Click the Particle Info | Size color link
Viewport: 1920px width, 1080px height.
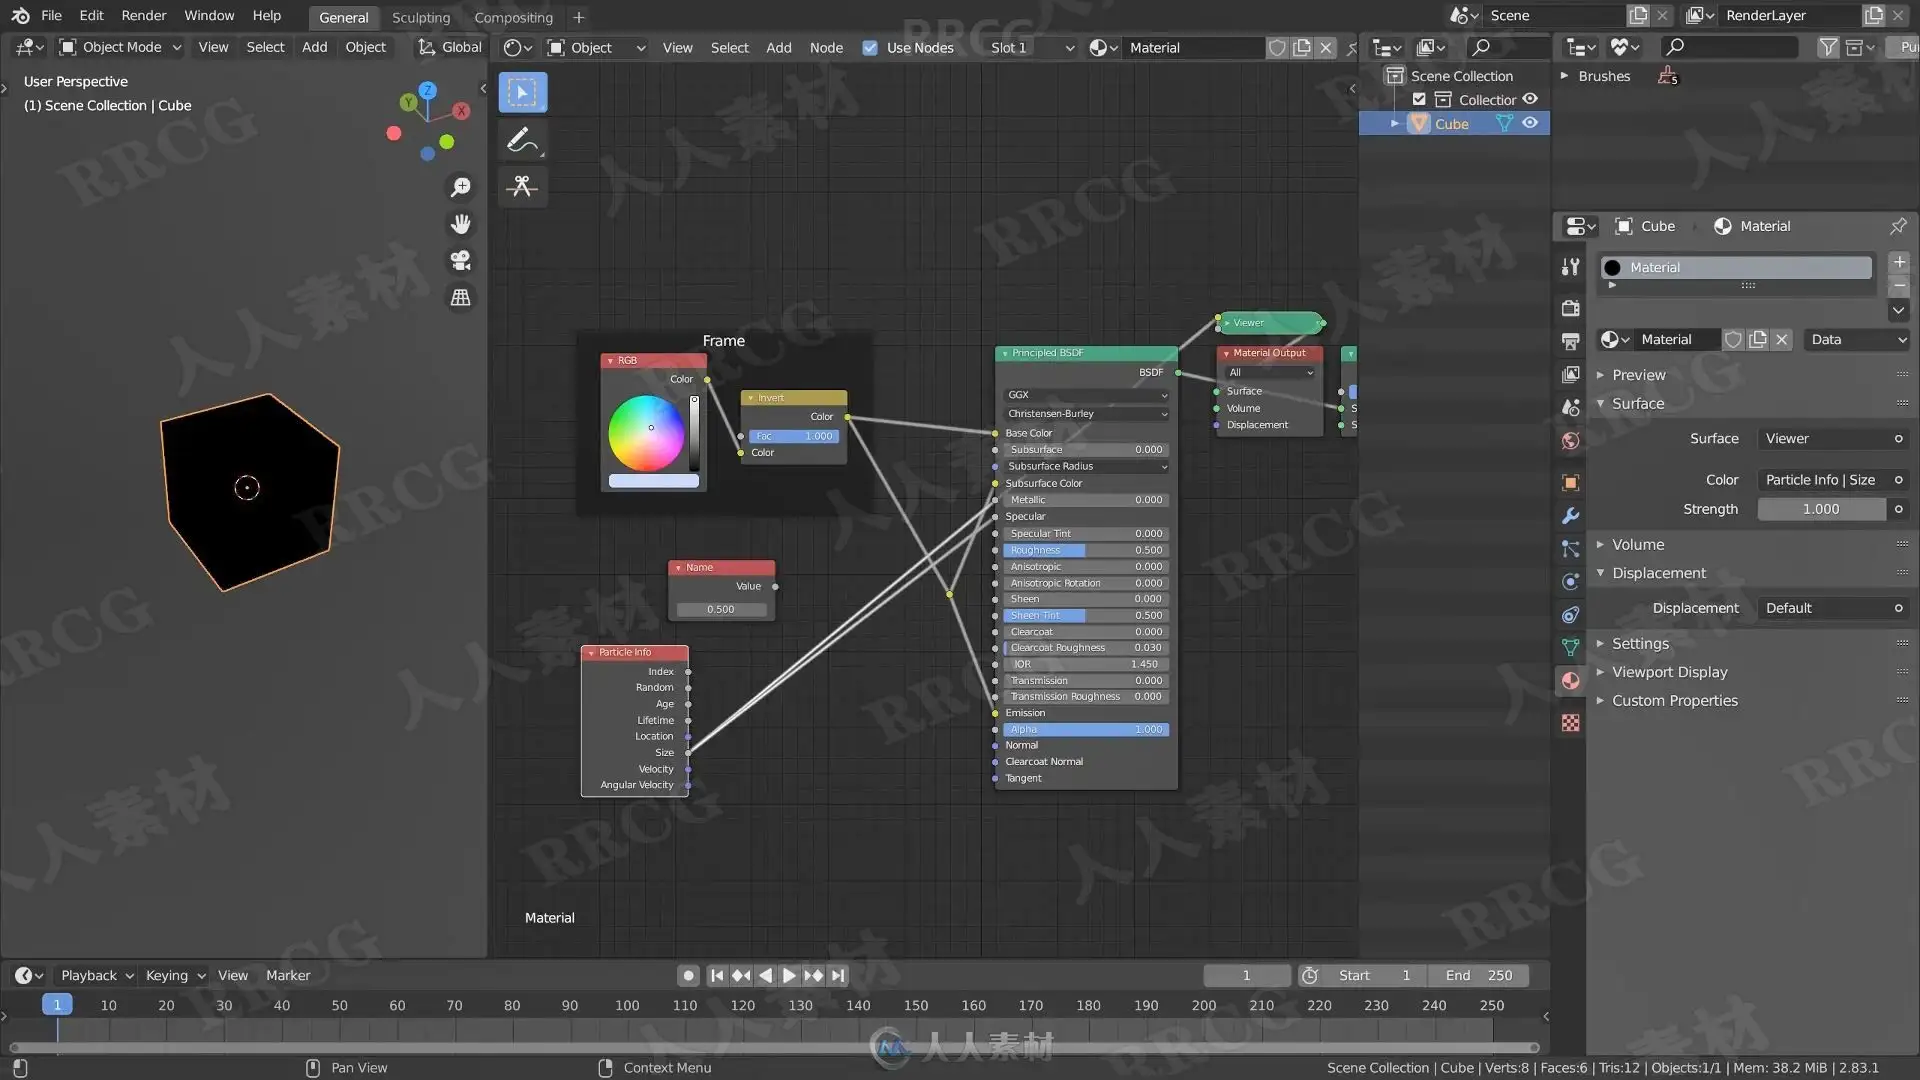(x=1820, y=480)
